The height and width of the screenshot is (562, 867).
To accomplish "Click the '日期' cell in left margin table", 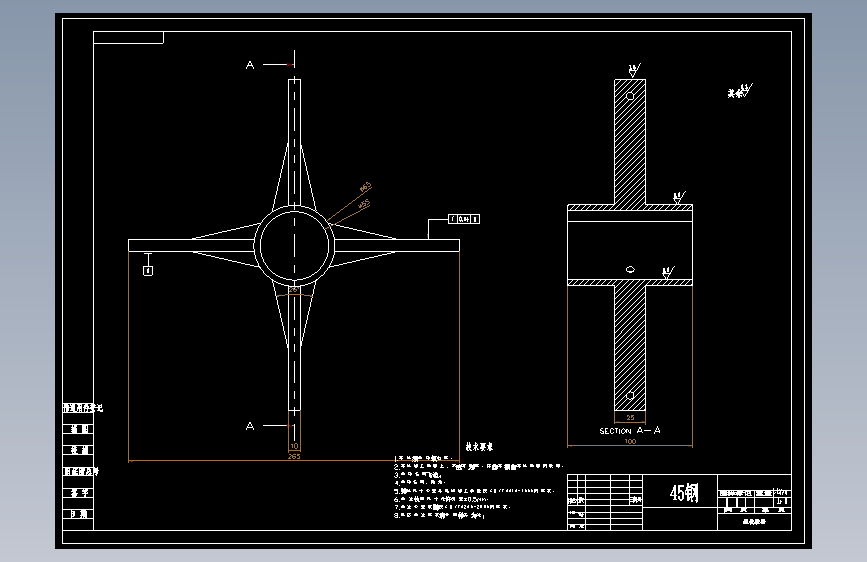I will (78, 514).
